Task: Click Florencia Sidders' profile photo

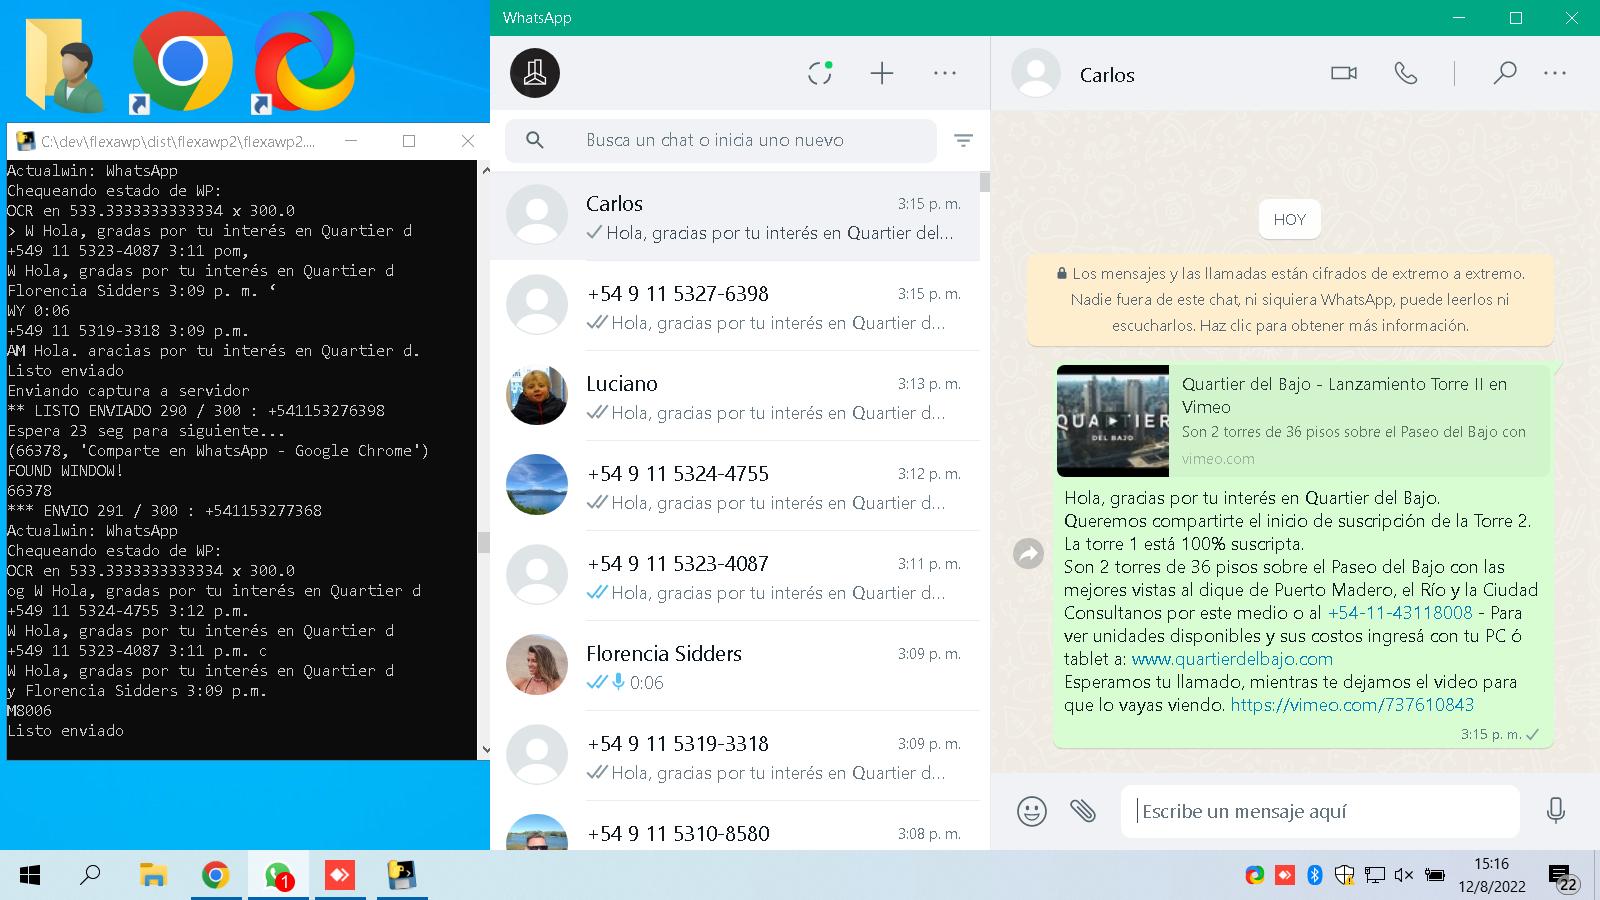Action: click(x=537, y=664)
